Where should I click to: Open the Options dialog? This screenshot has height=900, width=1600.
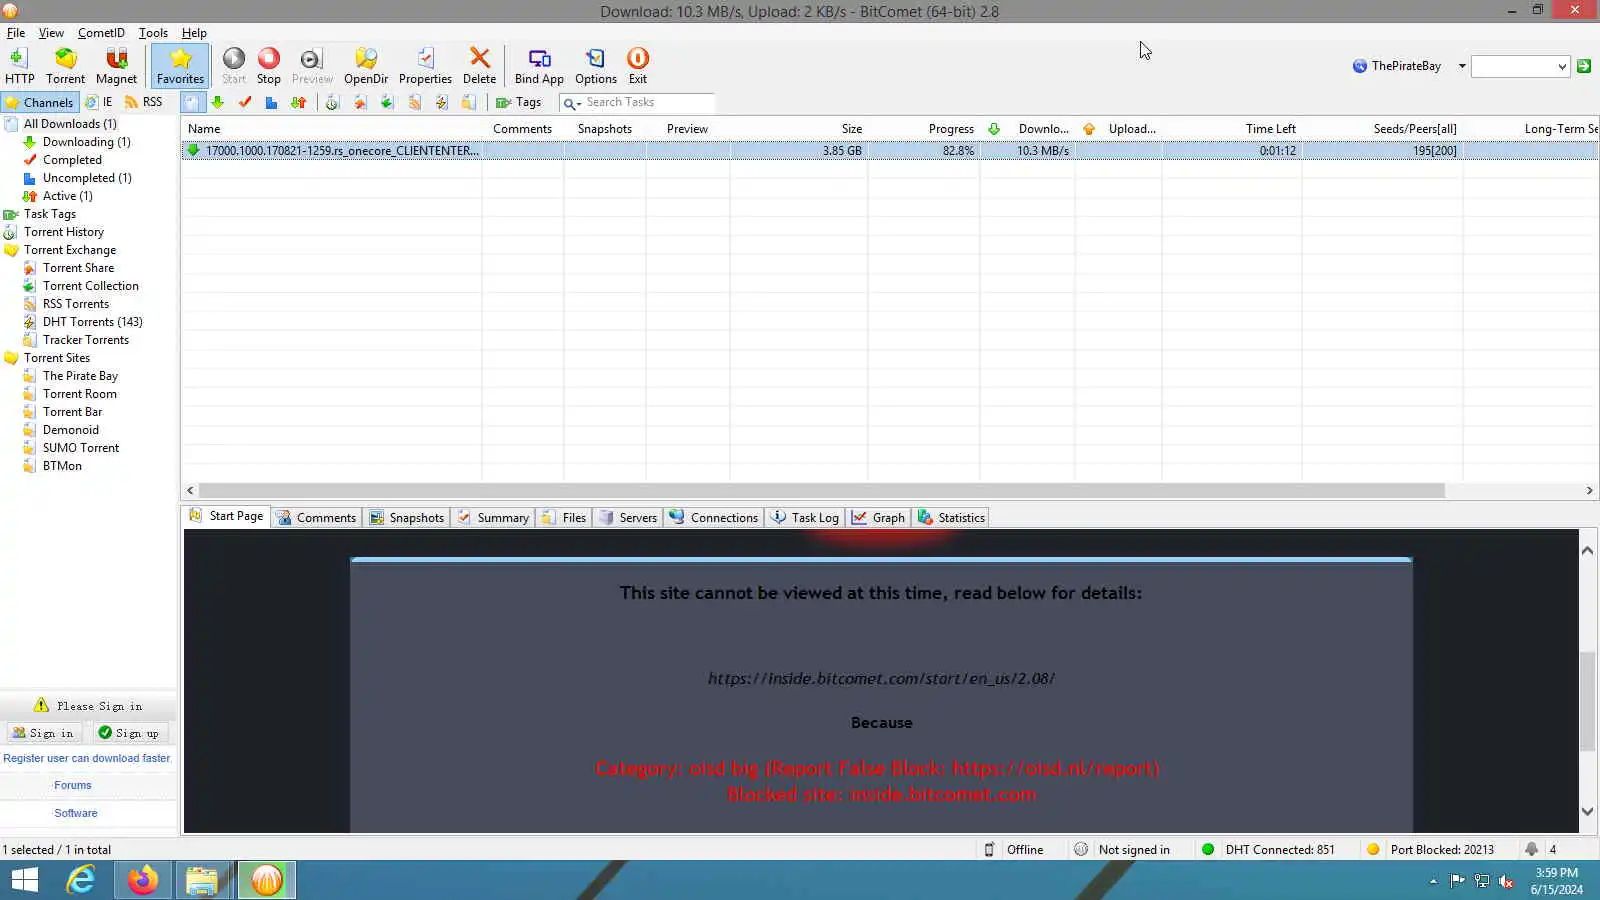pyautogui.click(x=596, y=66)
